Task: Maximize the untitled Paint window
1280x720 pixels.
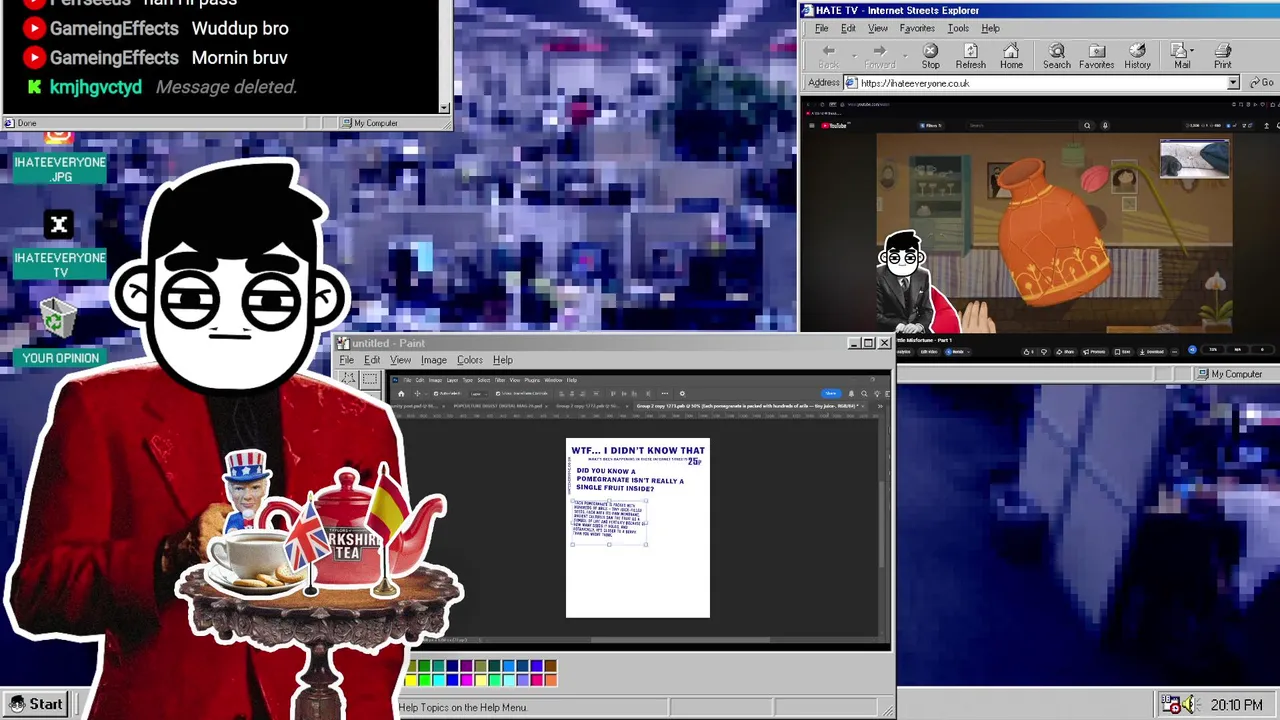Action: click(868, 343)
